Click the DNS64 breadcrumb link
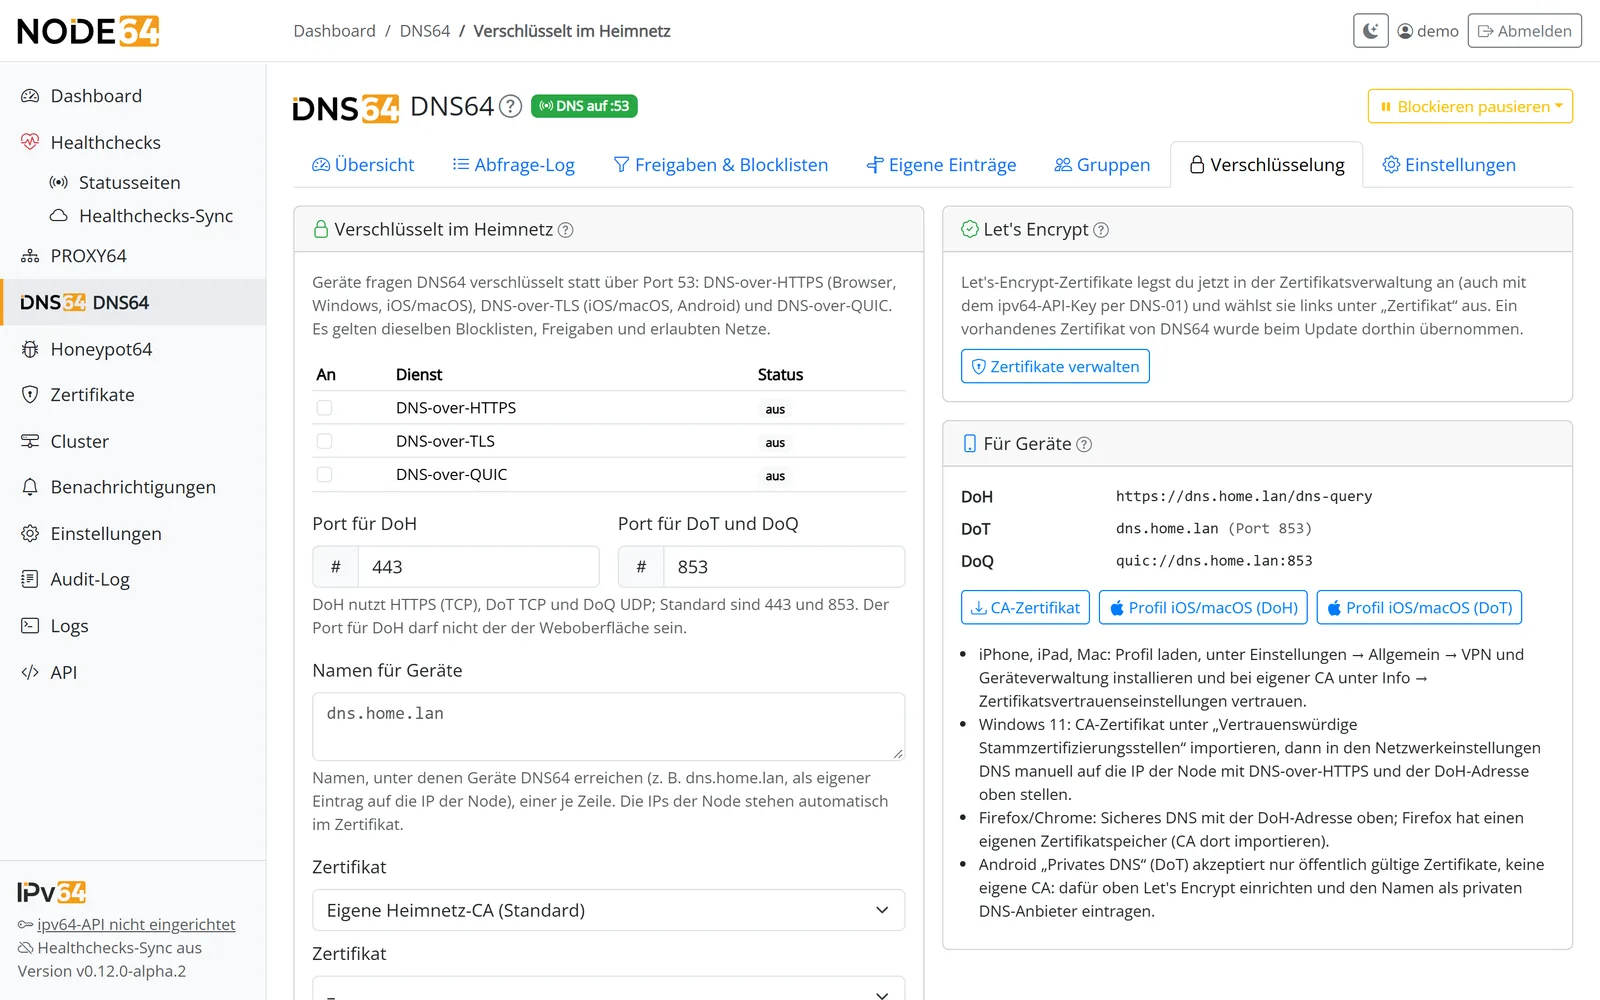This screenshot has width=1600, height=1000. [x=425, y=31]
